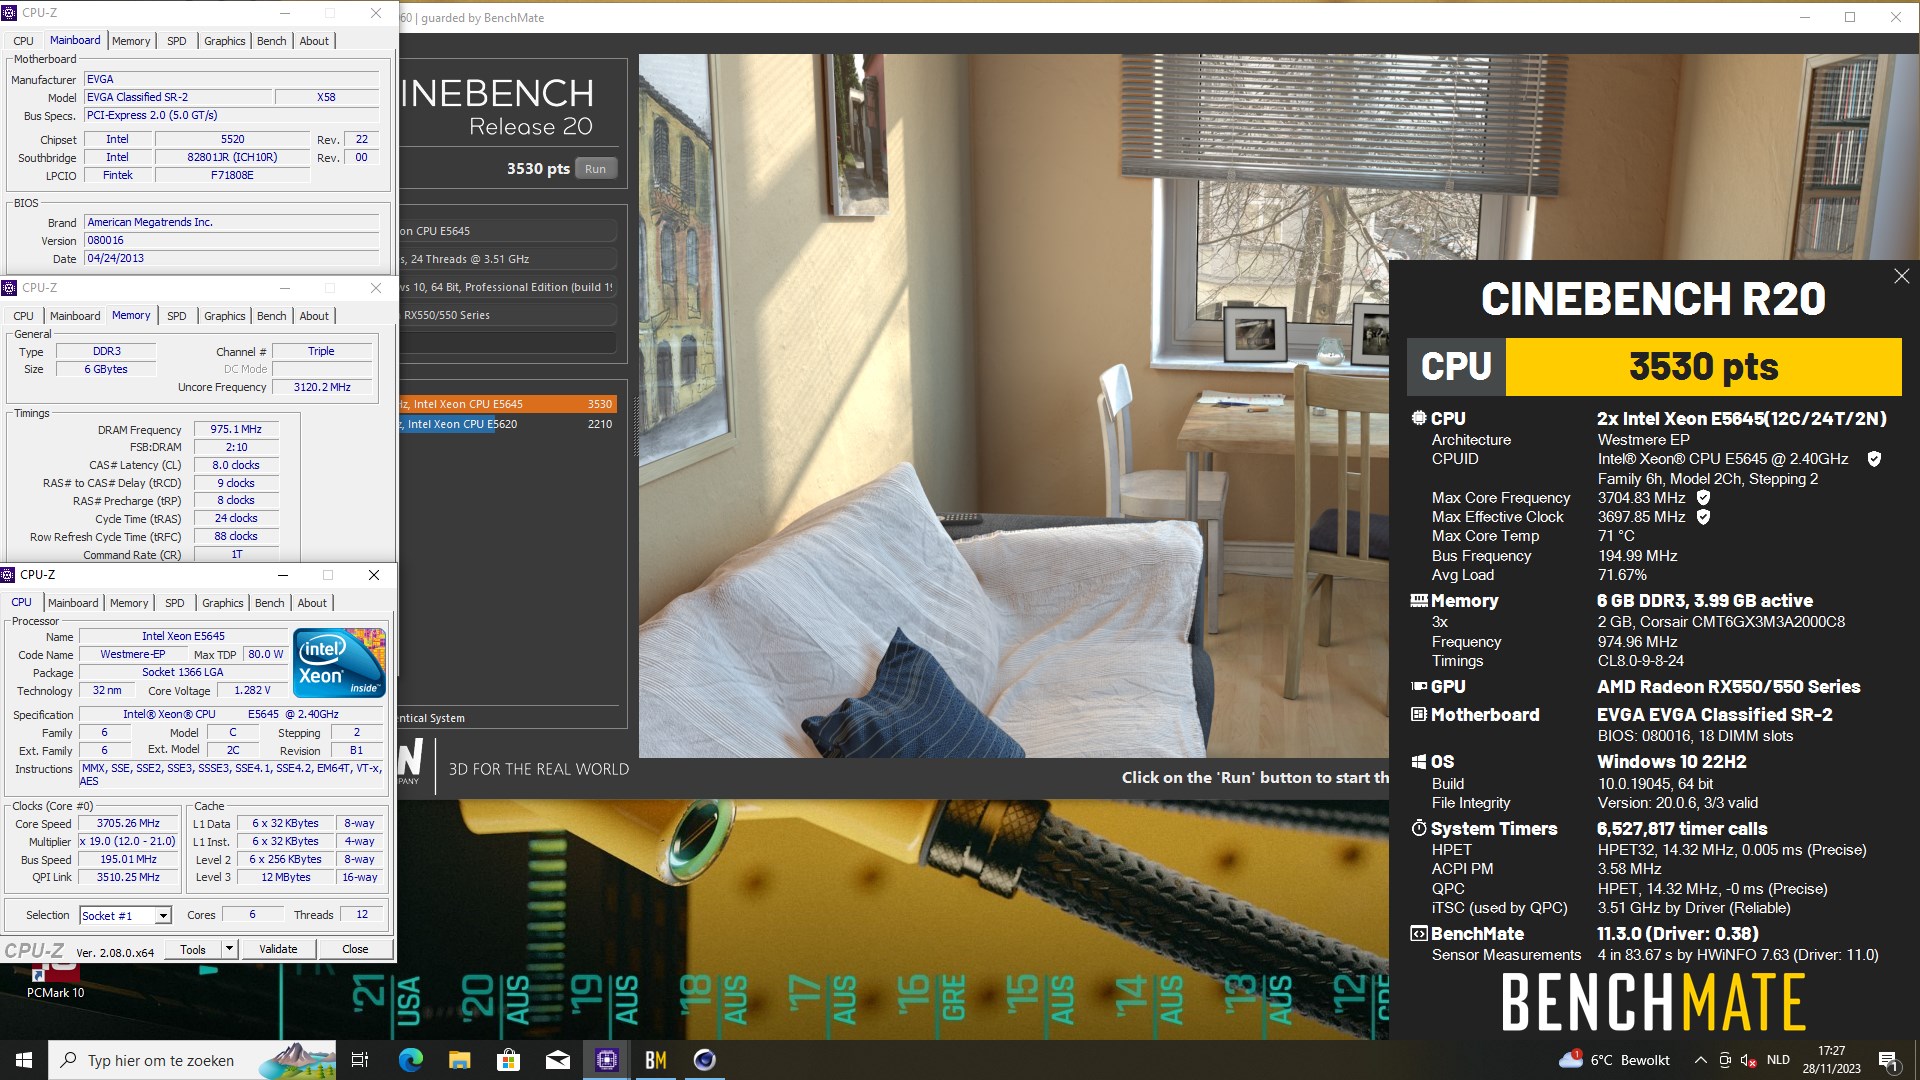Open the Windows Start menu

click(x=24, y=1060)
